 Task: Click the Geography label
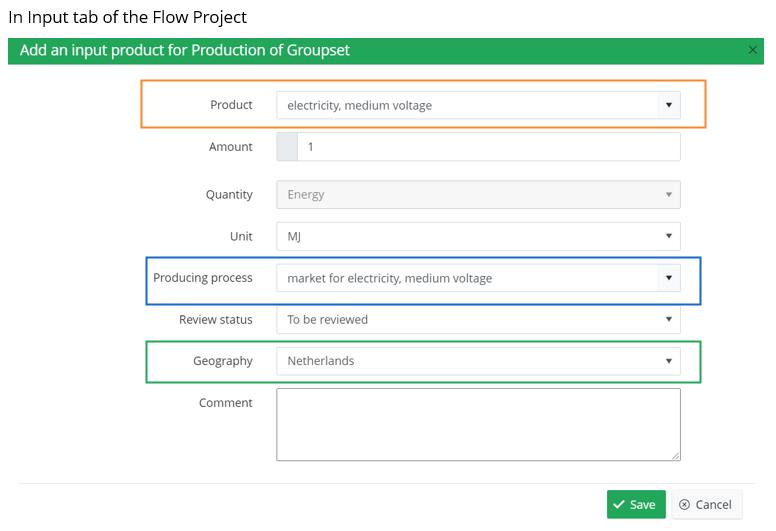(x=223, y=361)
